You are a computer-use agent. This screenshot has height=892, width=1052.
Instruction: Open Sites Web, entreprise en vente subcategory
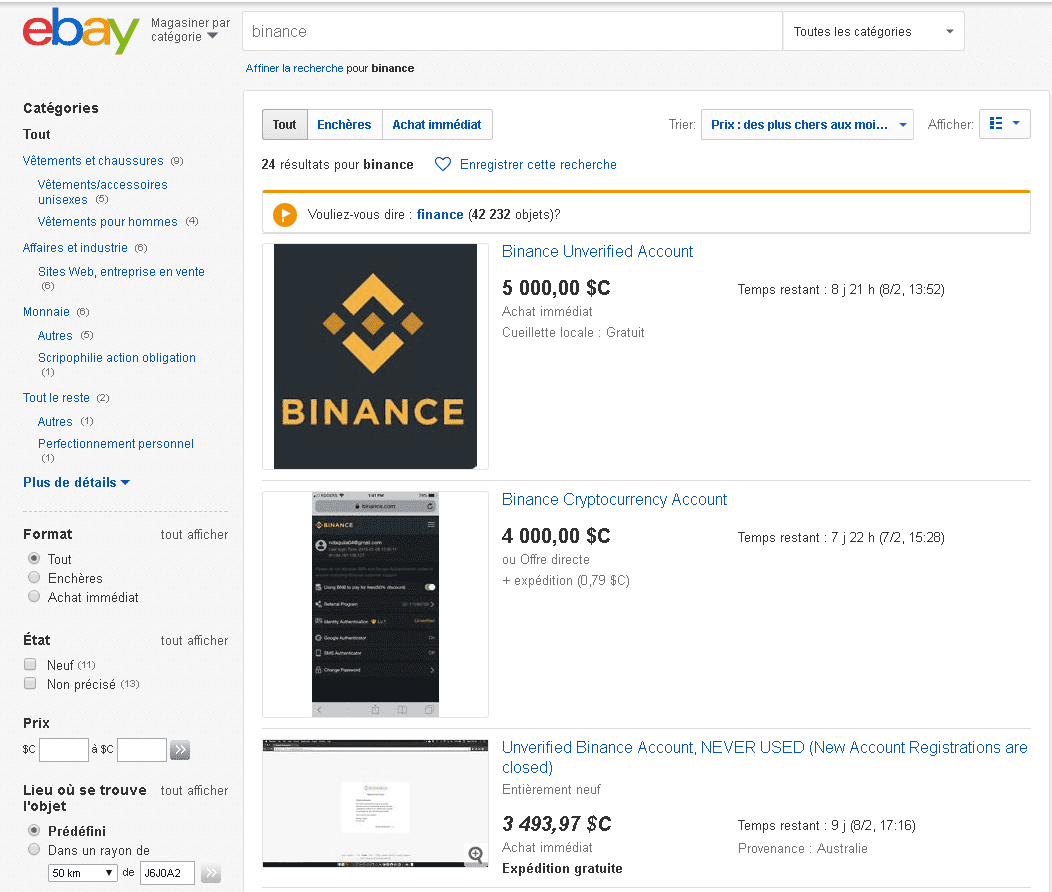coord(121,272)
